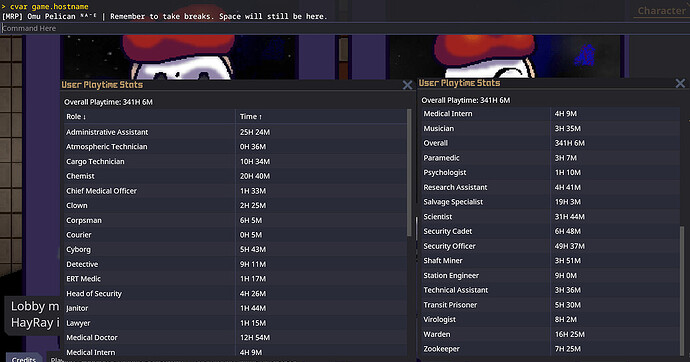
Task: Open the Credits tab at the bottom
Action: pyautogui.click(x=24, y=358)
